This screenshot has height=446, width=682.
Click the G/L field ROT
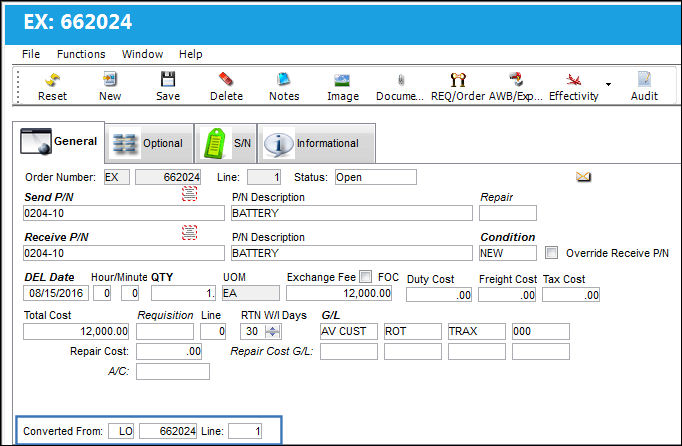tap(413, 331)
